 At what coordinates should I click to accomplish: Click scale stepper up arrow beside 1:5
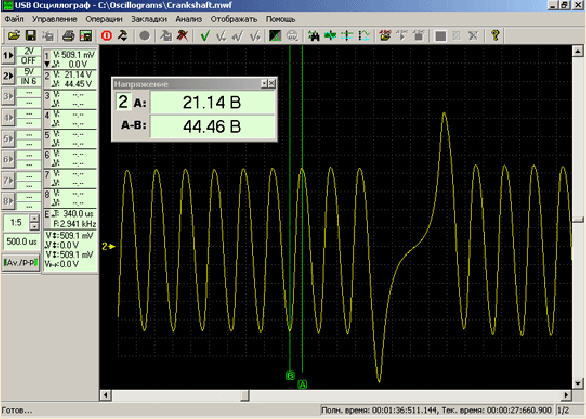(34, 218)
